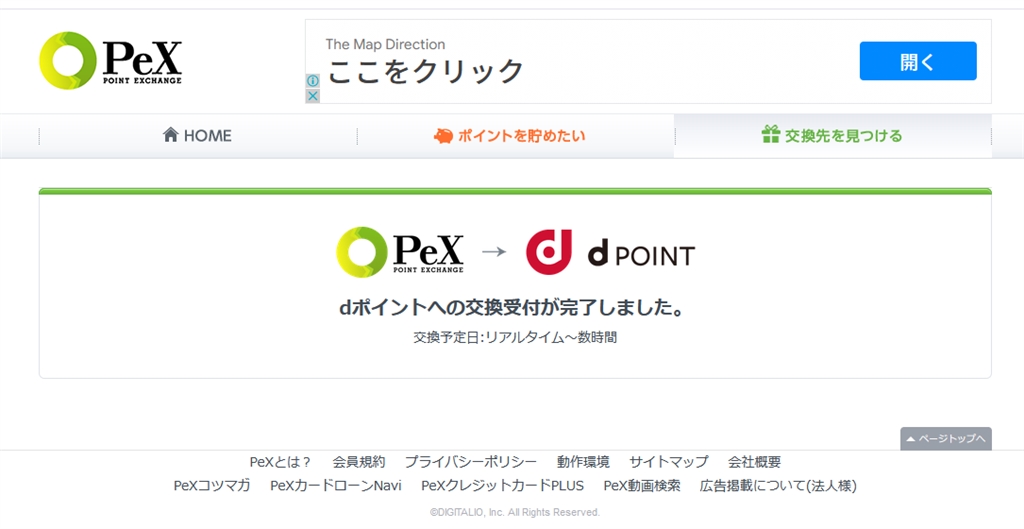Image resolution: width=1024 pixels, height=529 pixels.
Task: Close the ad with the X icon
Action: click(x=313, y=96)
